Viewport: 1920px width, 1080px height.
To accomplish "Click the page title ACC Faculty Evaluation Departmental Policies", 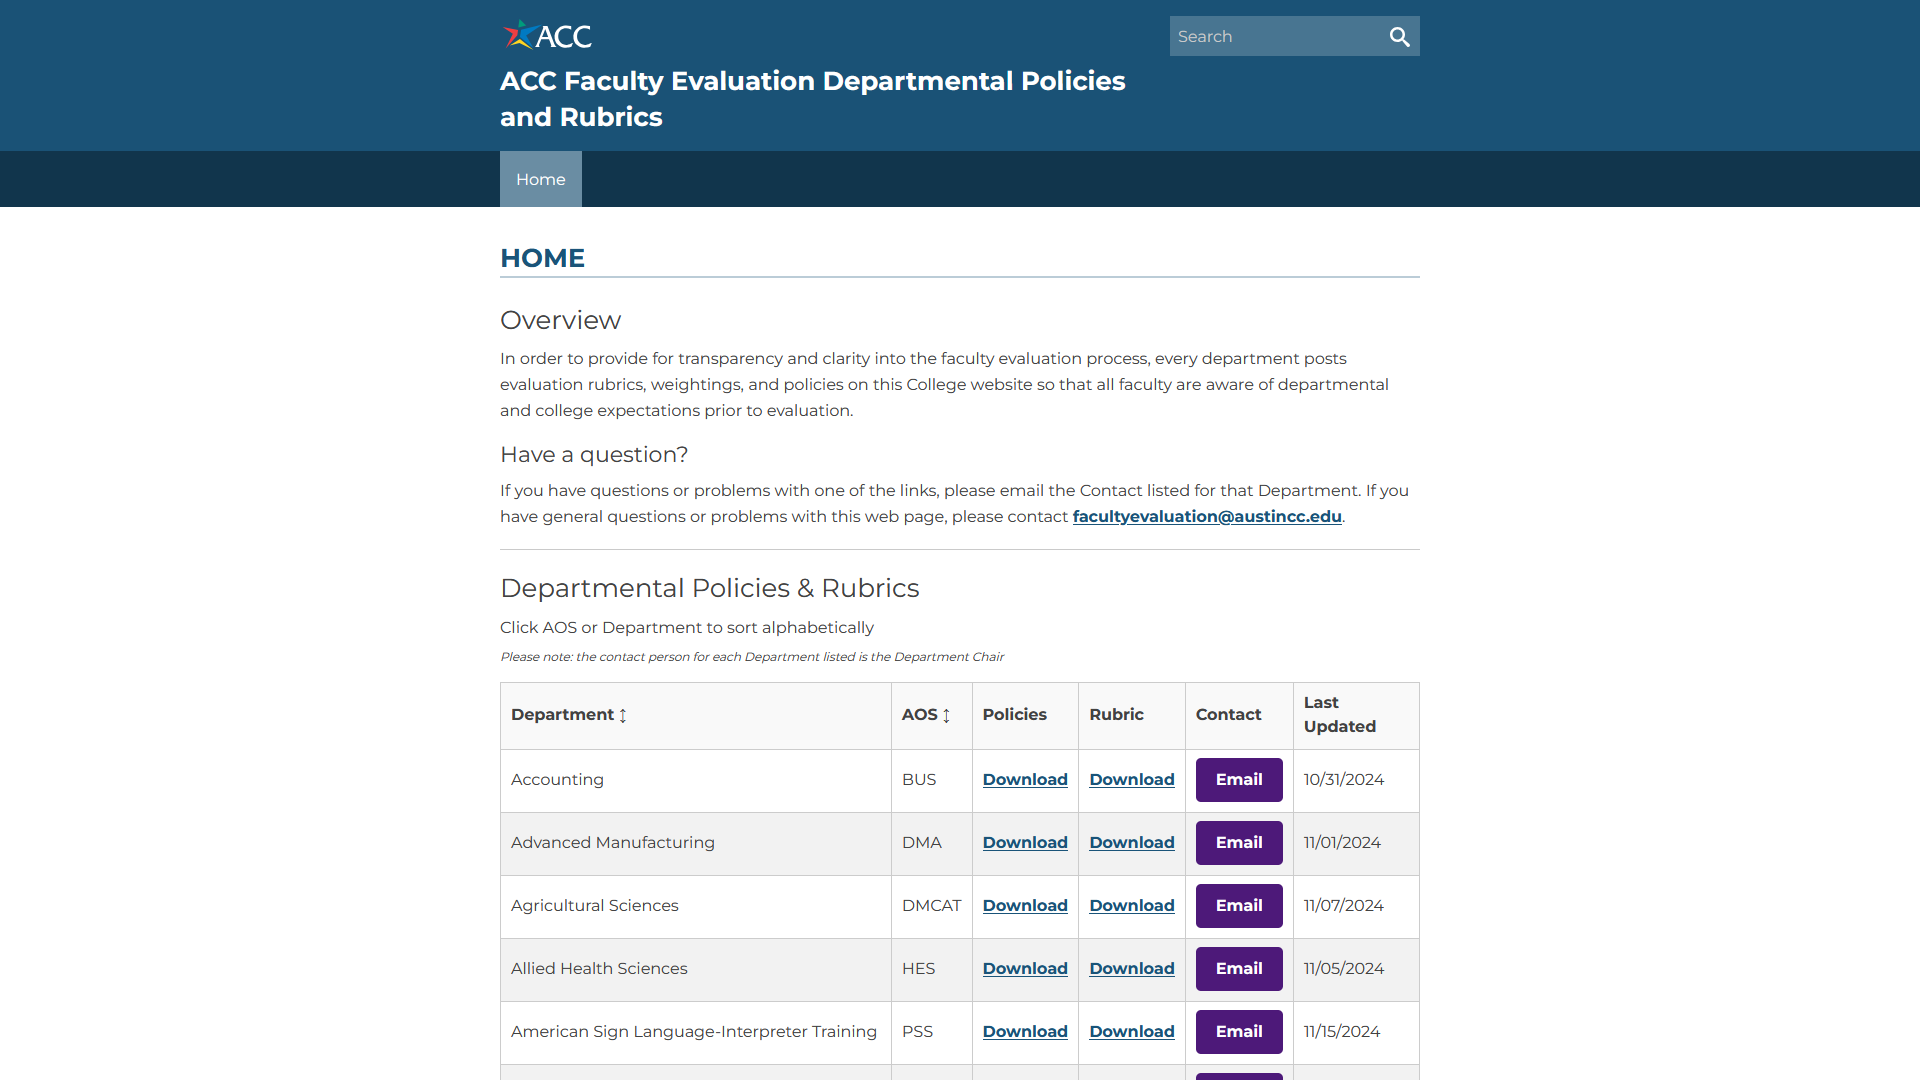I will point(812,99).
